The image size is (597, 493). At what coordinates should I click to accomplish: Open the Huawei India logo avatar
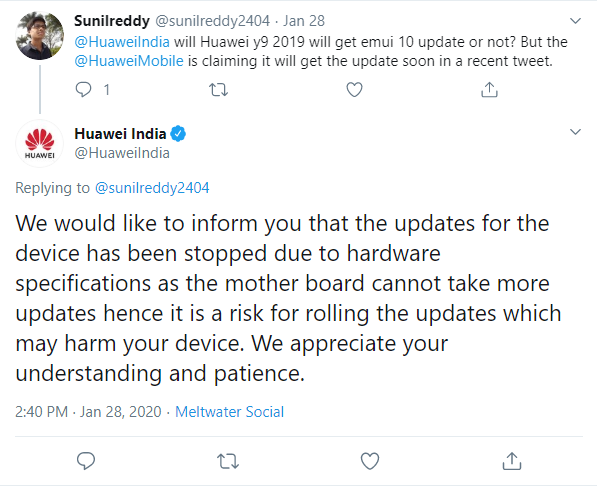(x=40, y=144)
